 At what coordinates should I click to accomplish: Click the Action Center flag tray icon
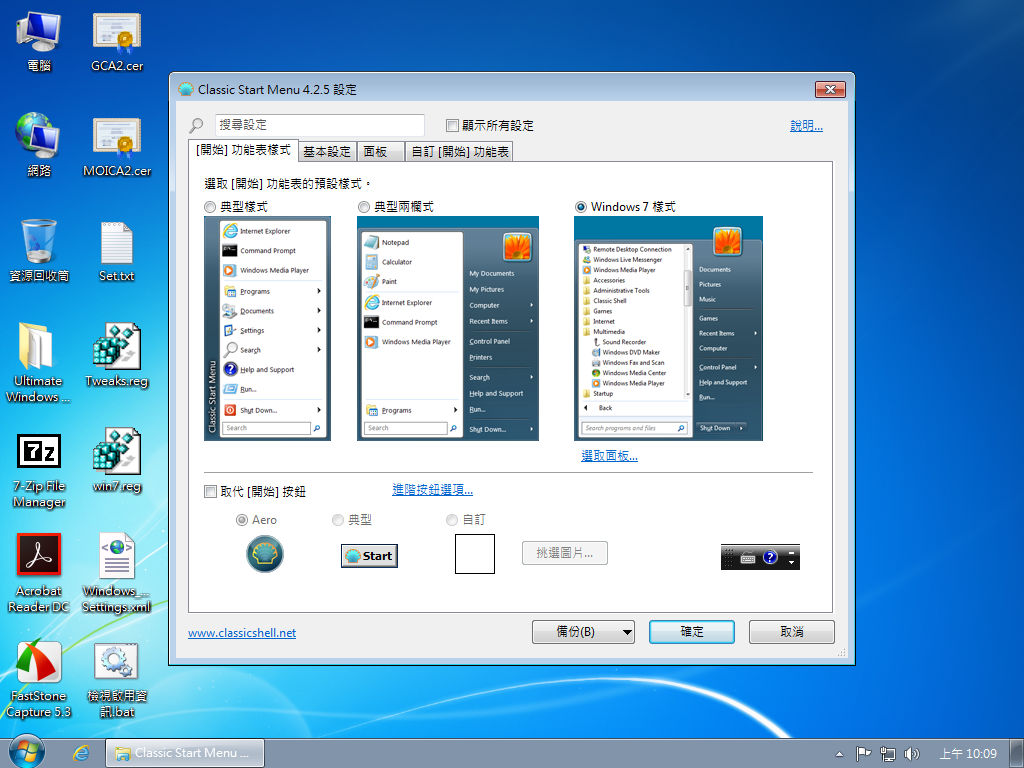tap(863, 754)
